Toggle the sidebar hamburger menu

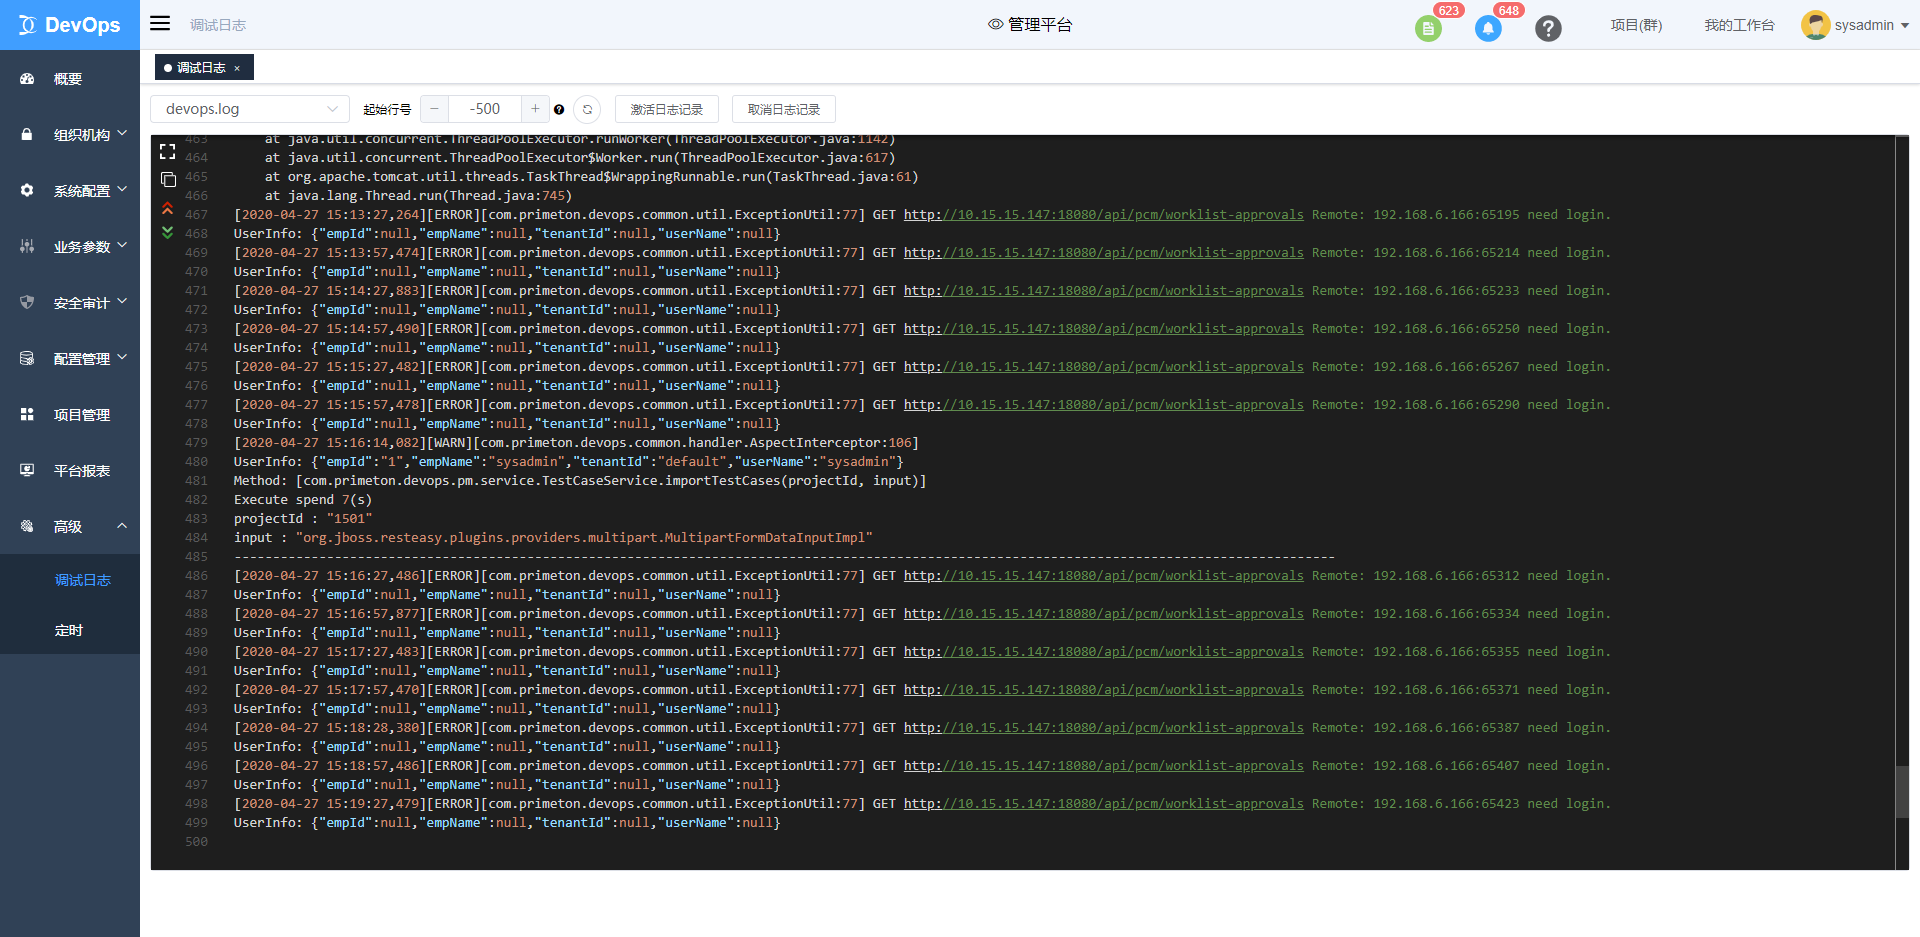160,23
